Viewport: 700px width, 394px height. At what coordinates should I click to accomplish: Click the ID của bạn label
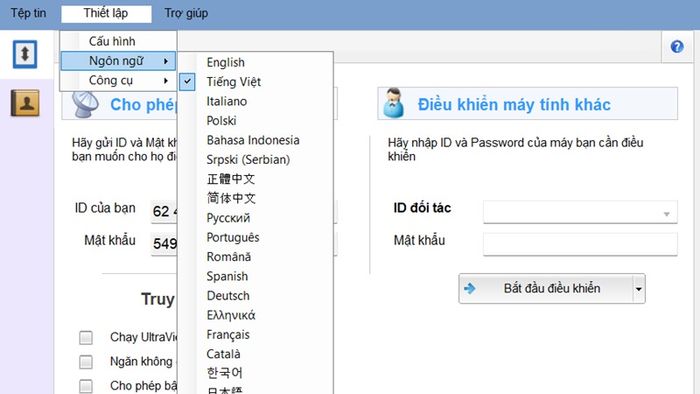(105, 208)
